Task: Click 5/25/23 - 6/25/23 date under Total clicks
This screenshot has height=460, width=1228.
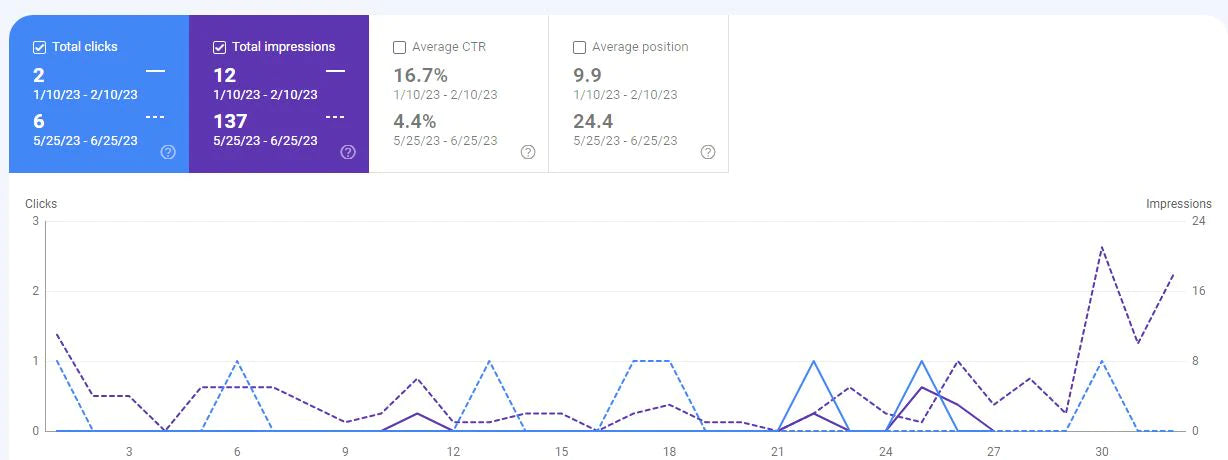Action: 86,140
